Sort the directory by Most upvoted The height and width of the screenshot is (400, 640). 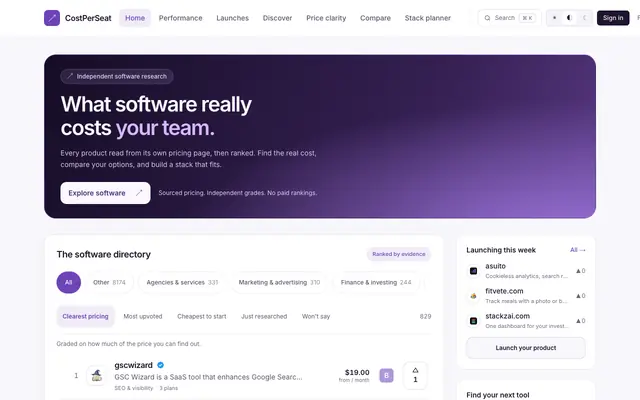[x=143, y=316]
